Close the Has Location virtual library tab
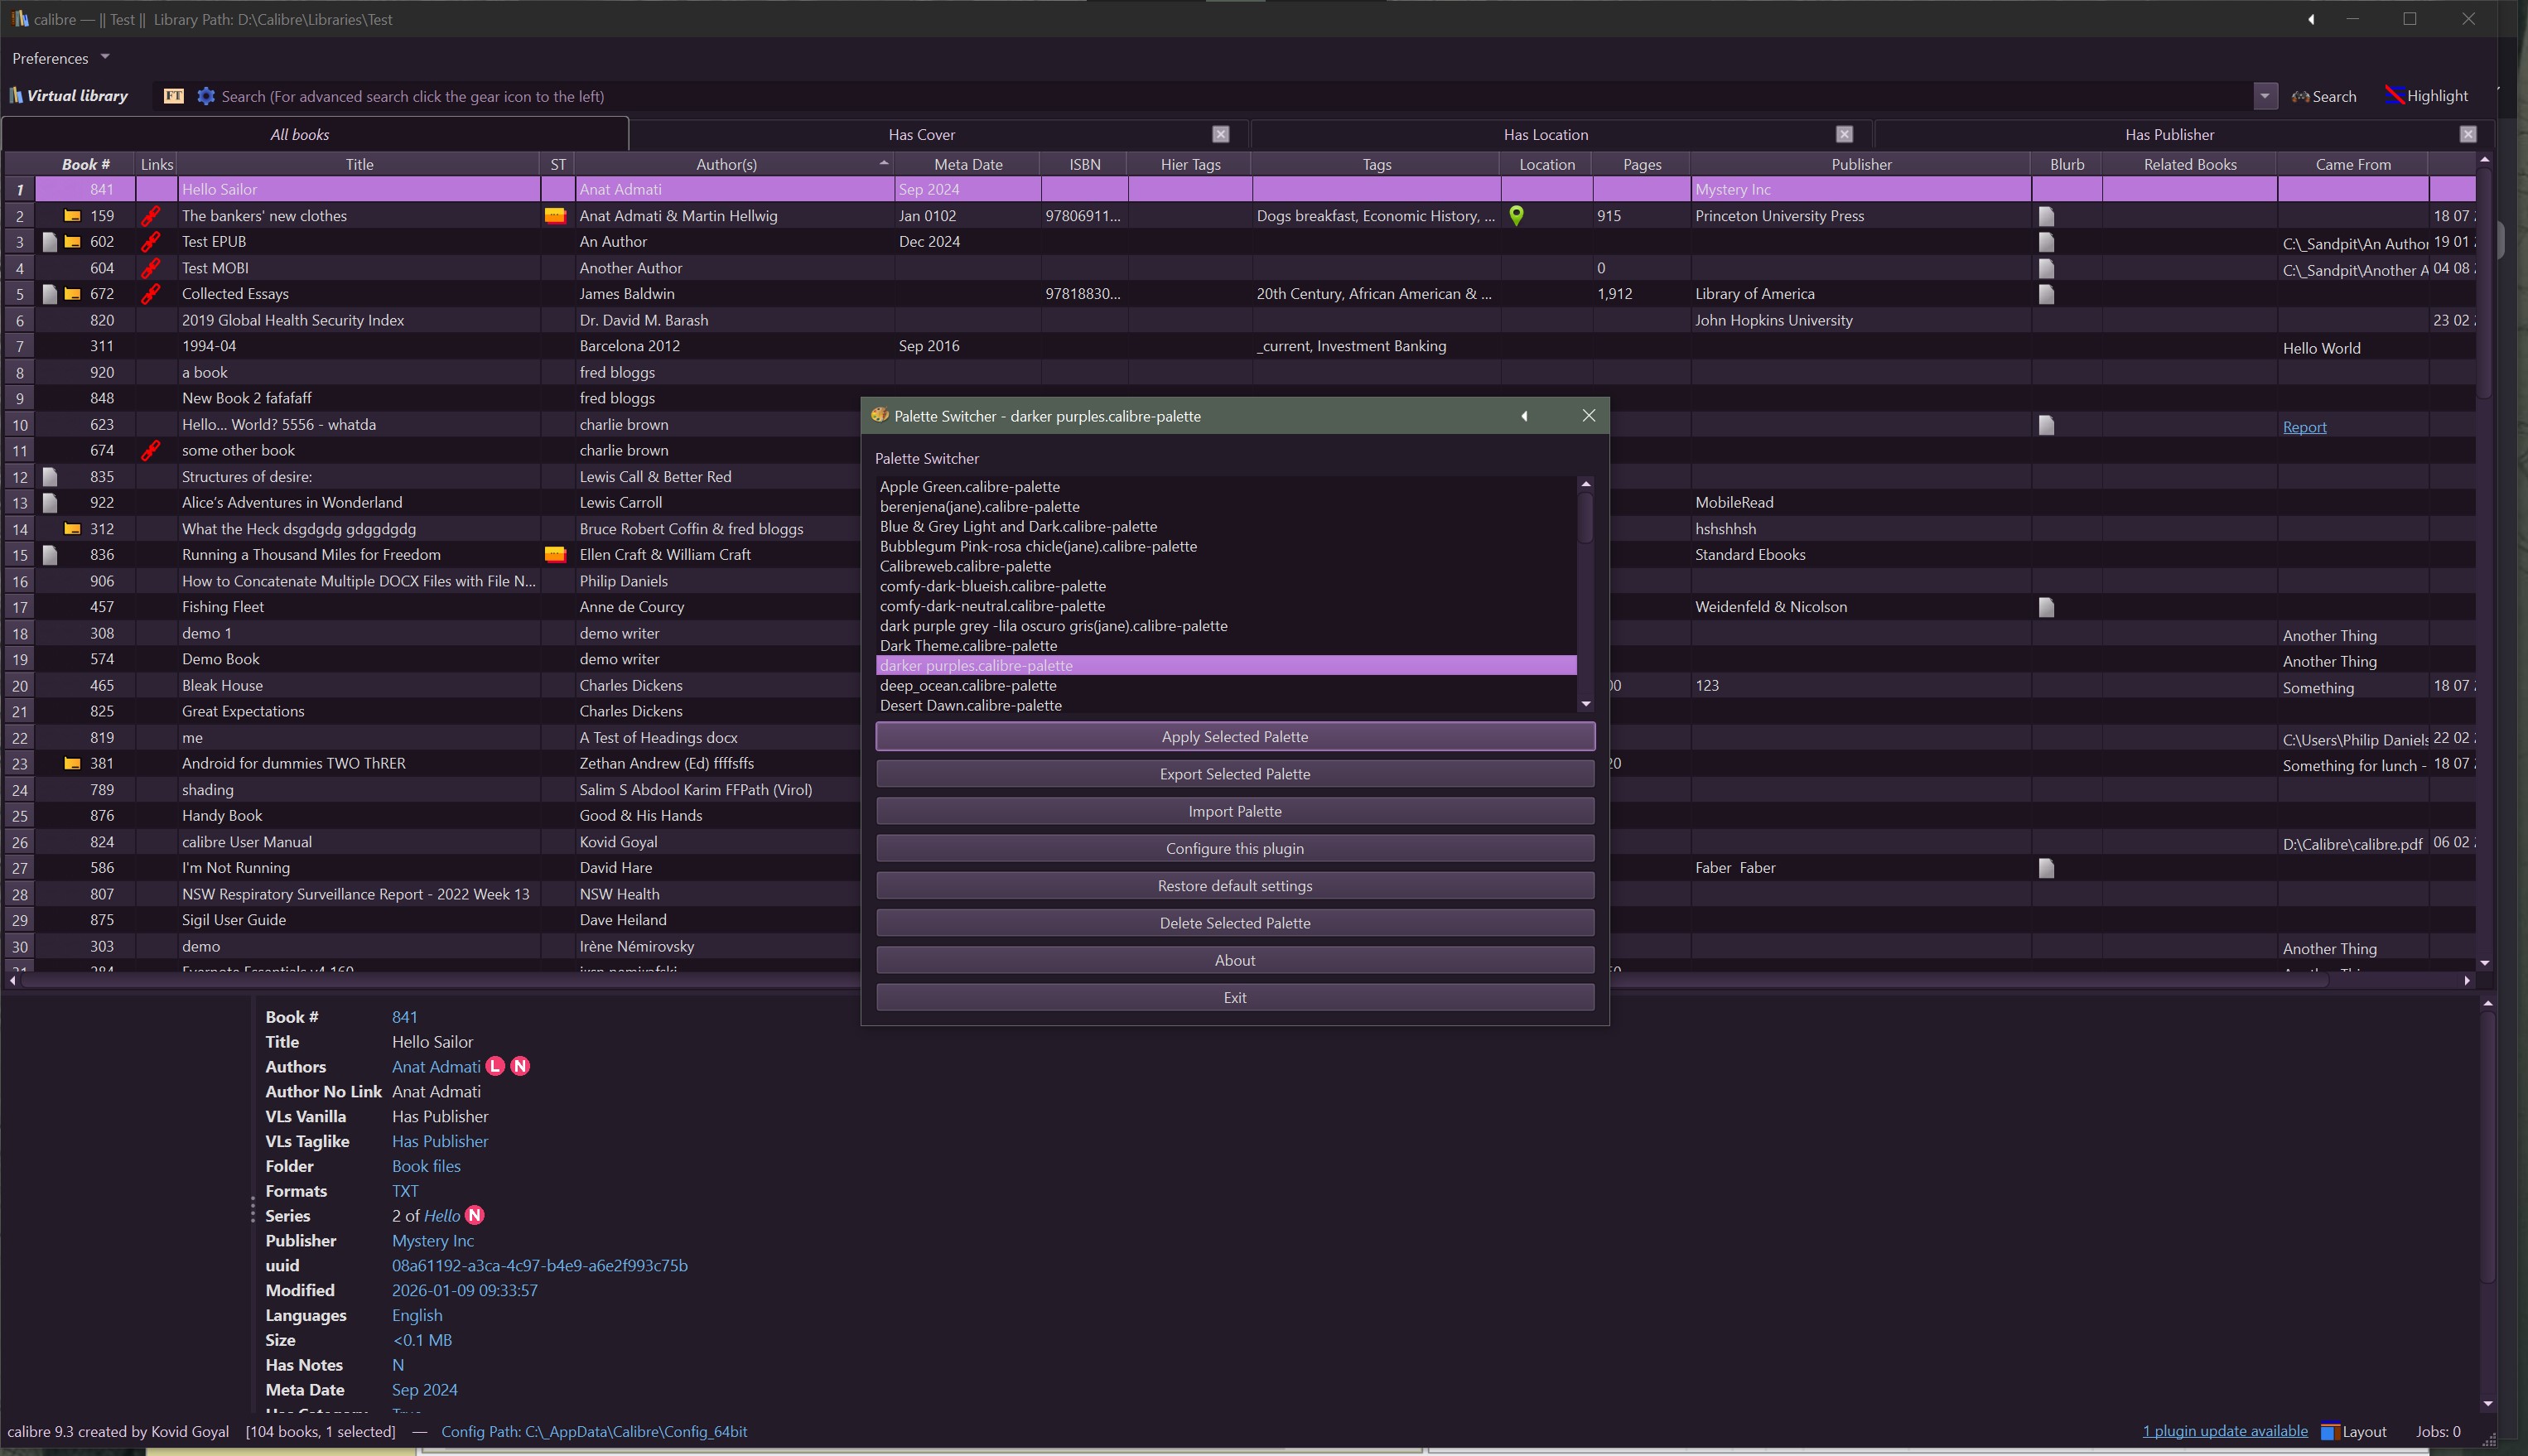 coord(1844,134)
